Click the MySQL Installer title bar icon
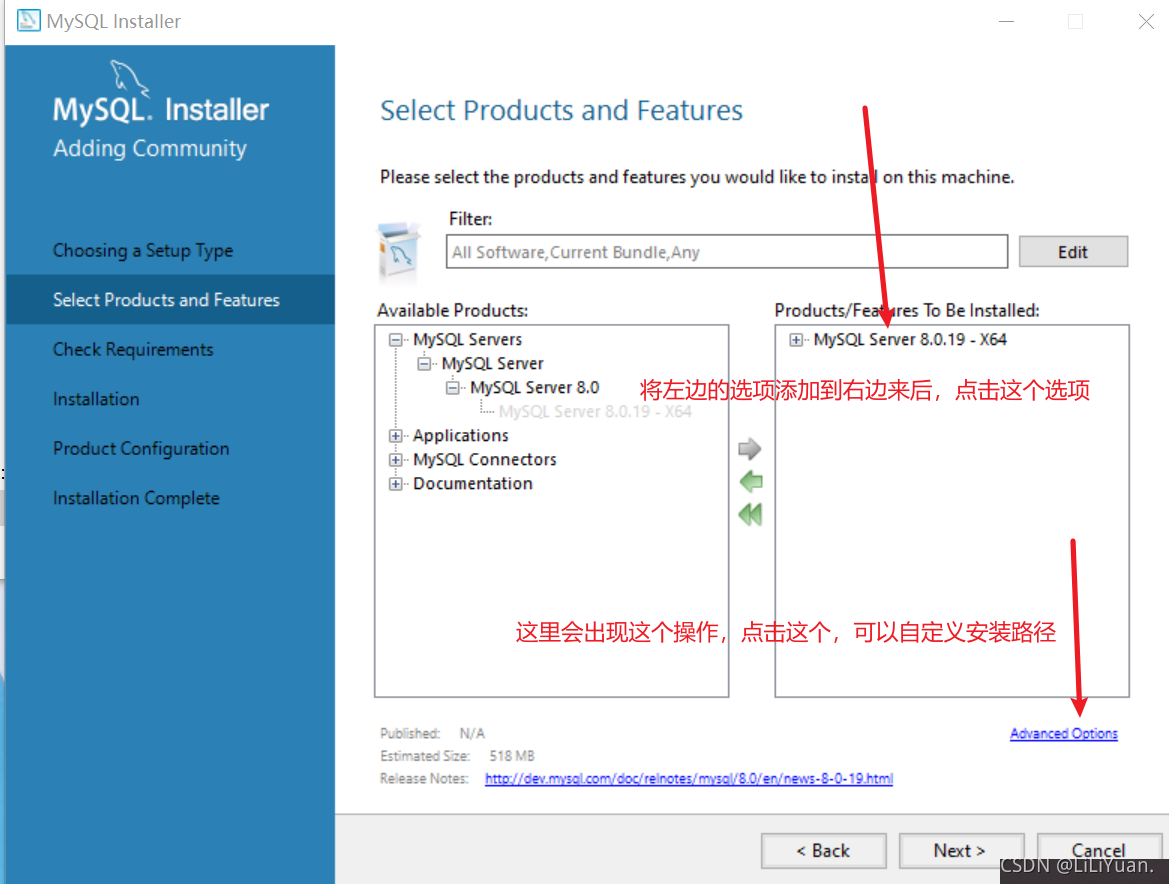Screen dimensions: 1169x884 pyautogui.click(x=28, y=20)
